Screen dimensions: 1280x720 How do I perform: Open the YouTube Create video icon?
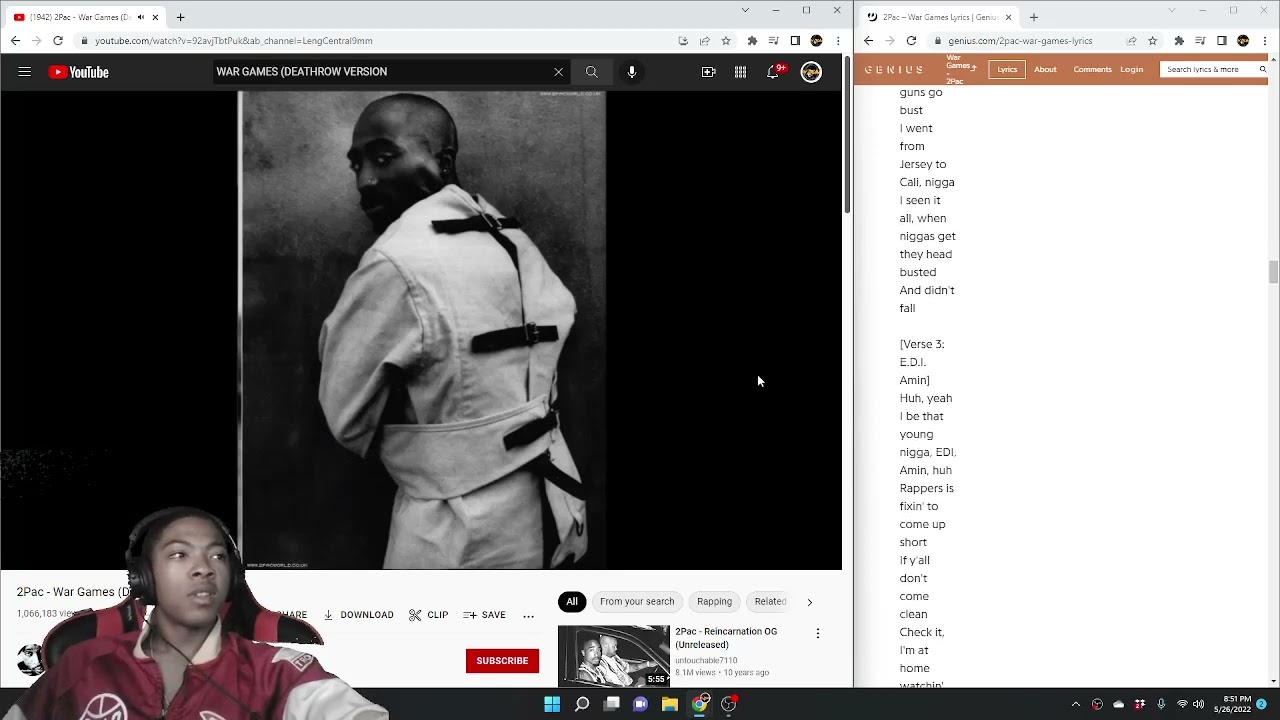click(x=708, y=72)
